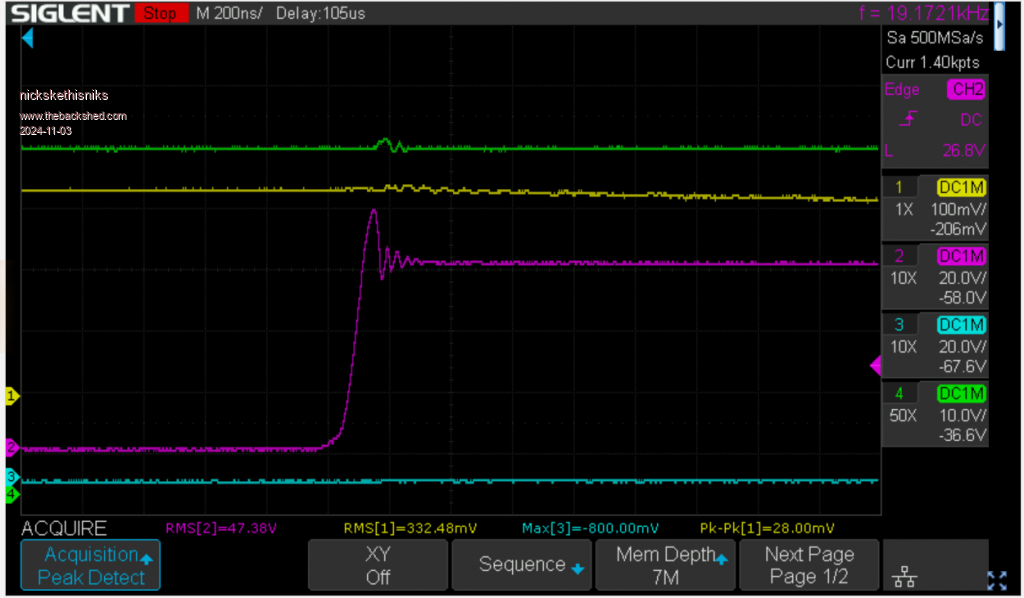
Task: Click the Delay:105us readout
Action: tap(320, 14)
